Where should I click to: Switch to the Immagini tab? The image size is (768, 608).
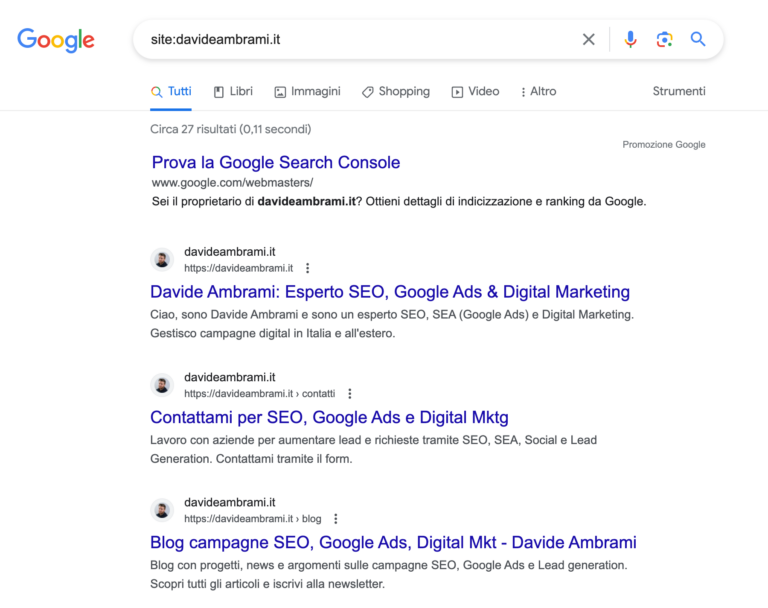[x=308, y=92]
